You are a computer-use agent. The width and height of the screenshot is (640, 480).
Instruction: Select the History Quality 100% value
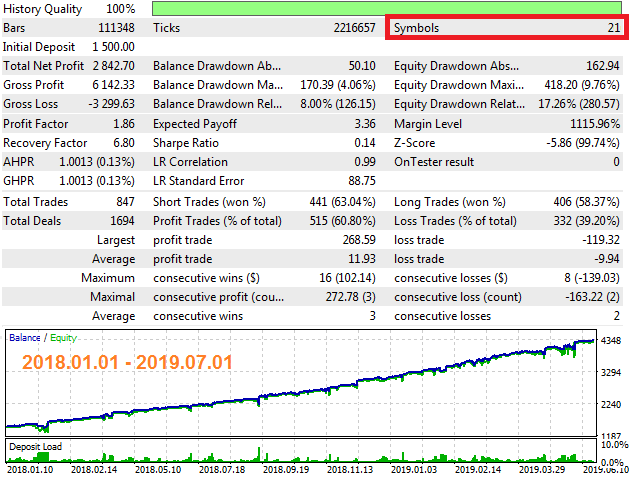120,9
